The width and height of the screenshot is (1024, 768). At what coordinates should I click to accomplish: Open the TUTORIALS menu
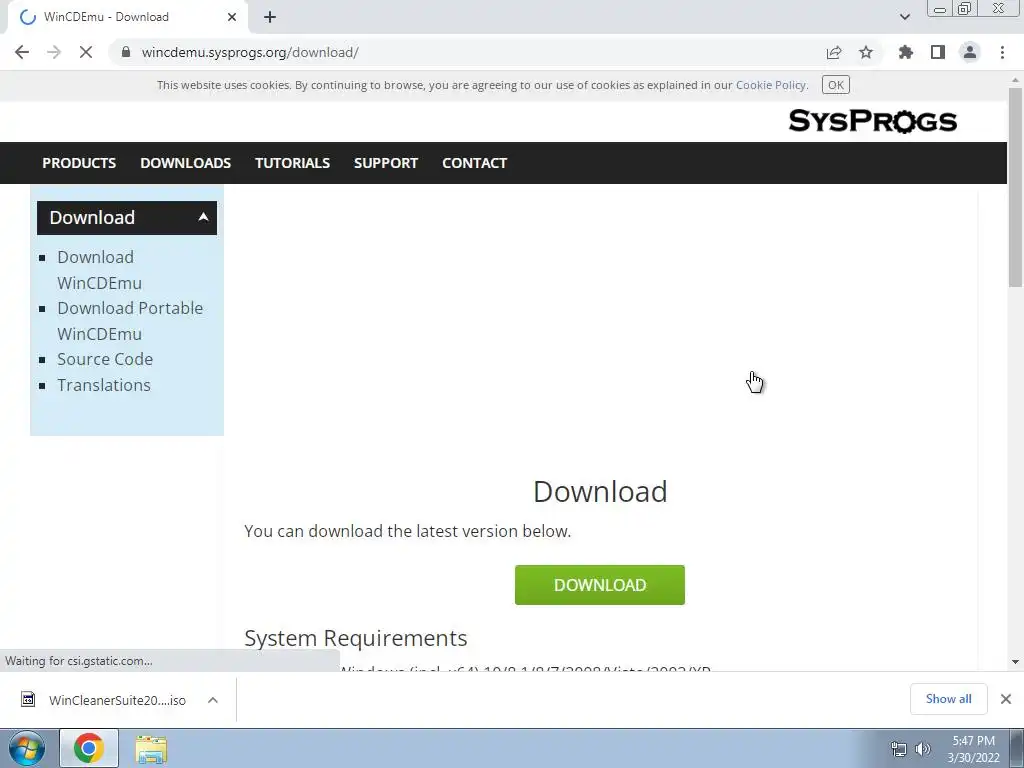tap(292, 163)
